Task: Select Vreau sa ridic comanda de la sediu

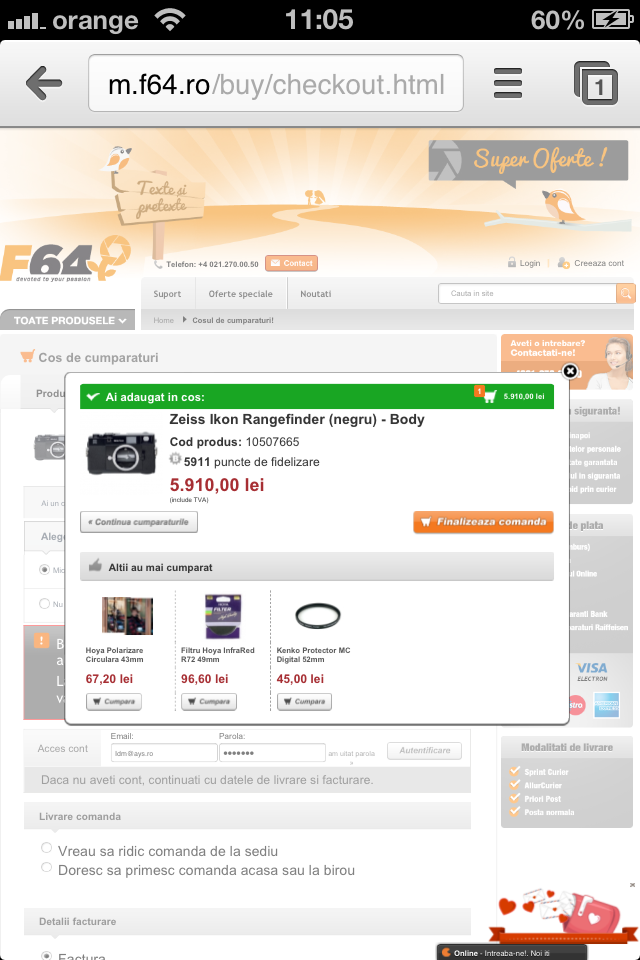Action: (x=47, y=848)
